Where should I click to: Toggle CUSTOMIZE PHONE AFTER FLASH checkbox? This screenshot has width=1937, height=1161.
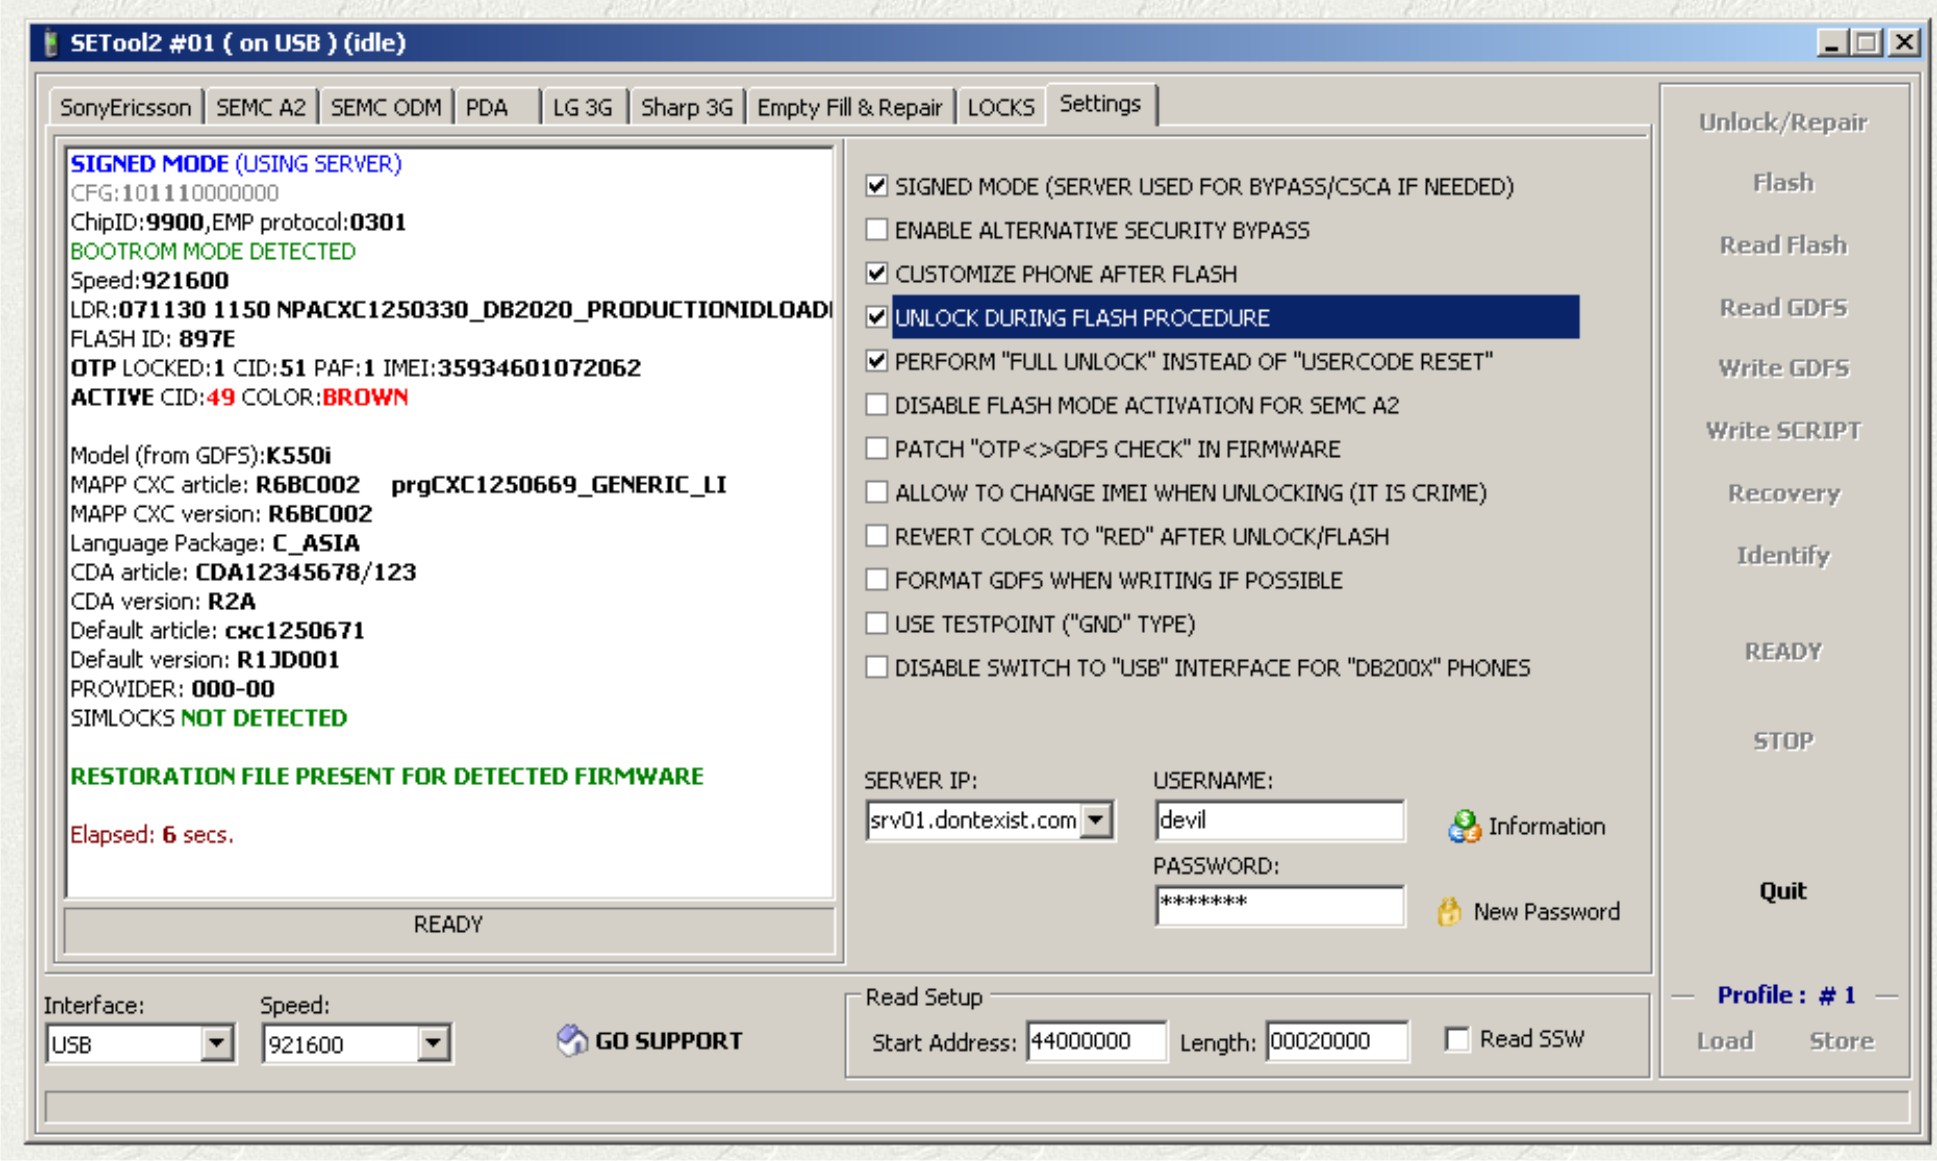876,273
